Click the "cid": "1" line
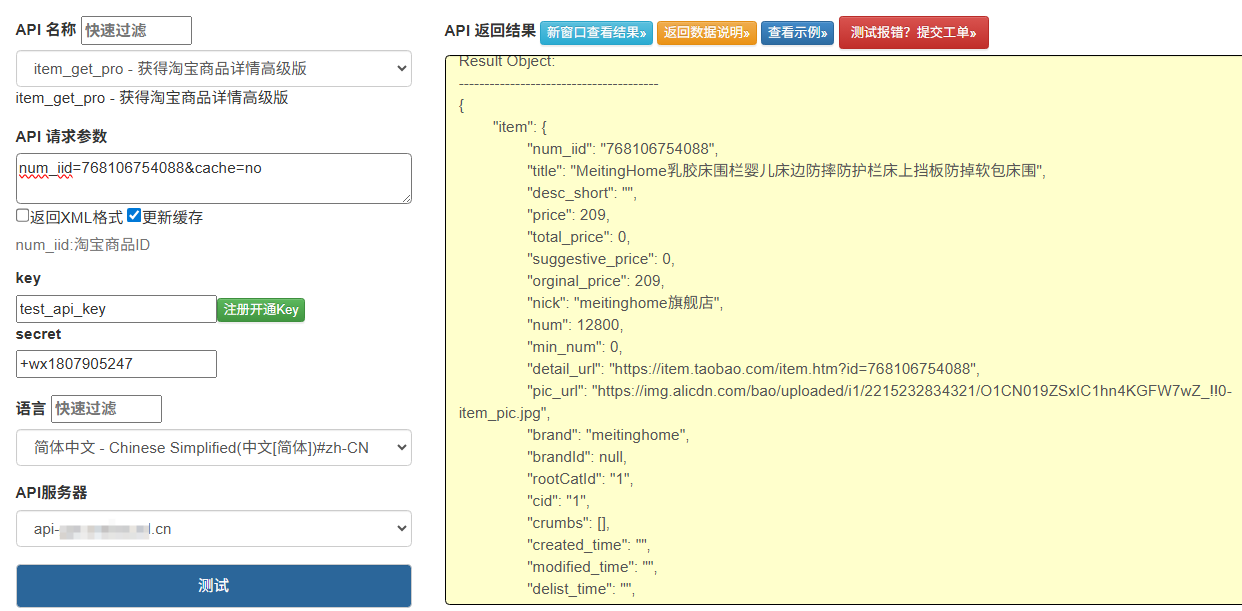 coord(558,501)
